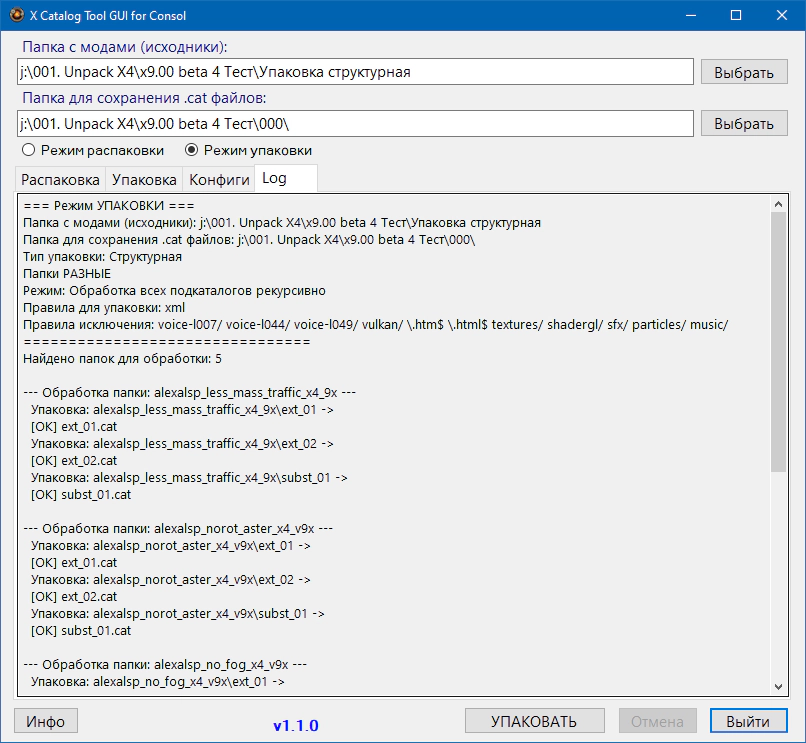Click the .cat files save folder path field

[354, 123]
